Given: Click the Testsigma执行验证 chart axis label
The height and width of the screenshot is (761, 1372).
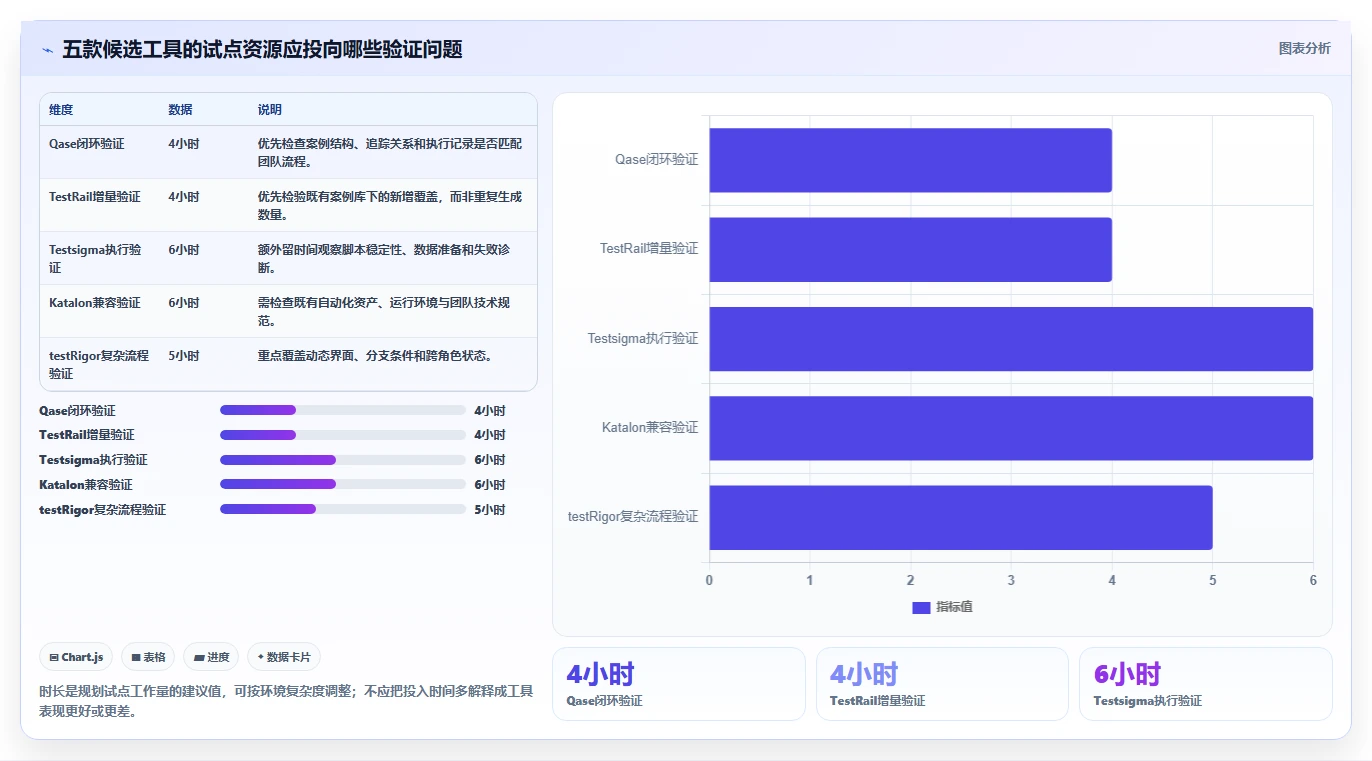Looking at the screenshot, I should click(x=643, y=339).
